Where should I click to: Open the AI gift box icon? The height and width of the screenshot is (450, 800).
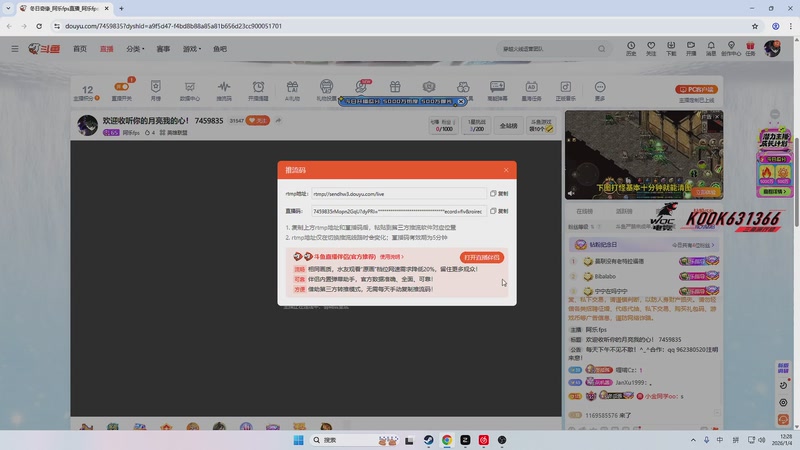[292, 90]
